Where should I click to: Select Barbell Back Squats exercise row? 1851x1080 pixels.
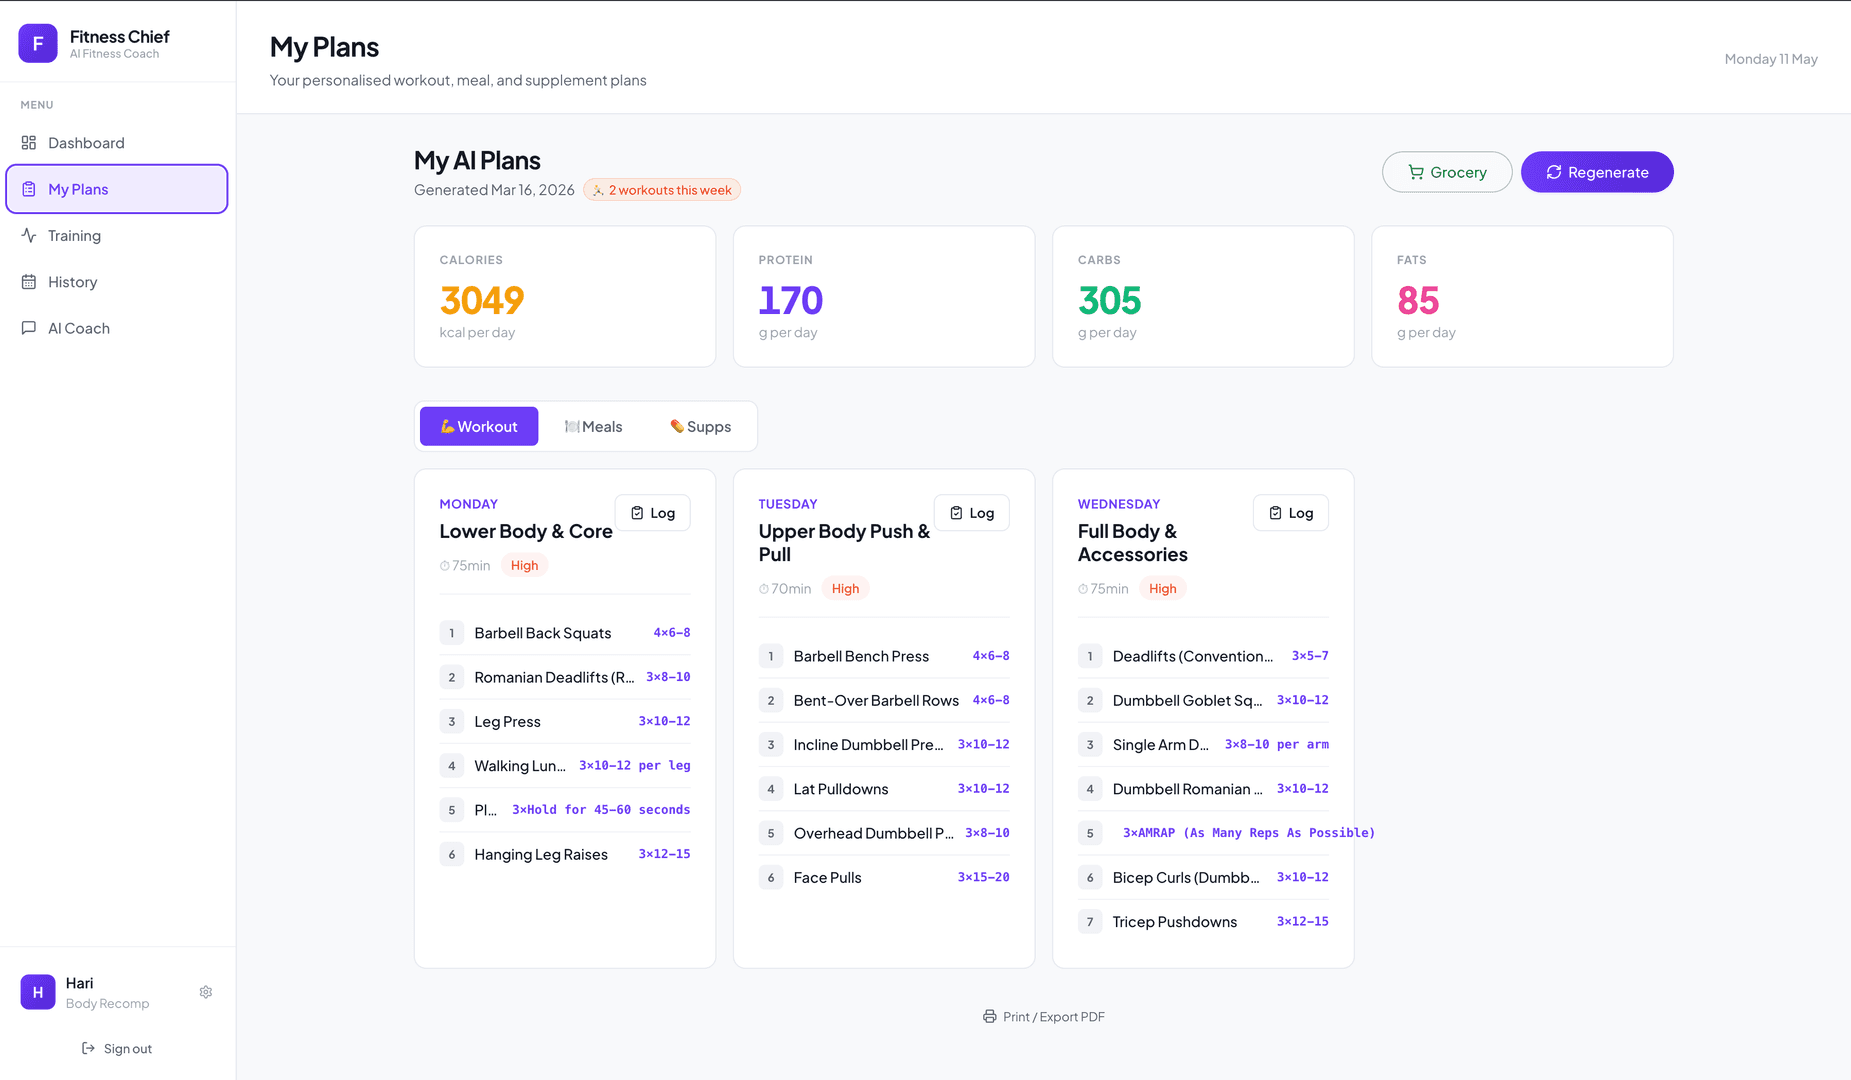tap(565, 633)
